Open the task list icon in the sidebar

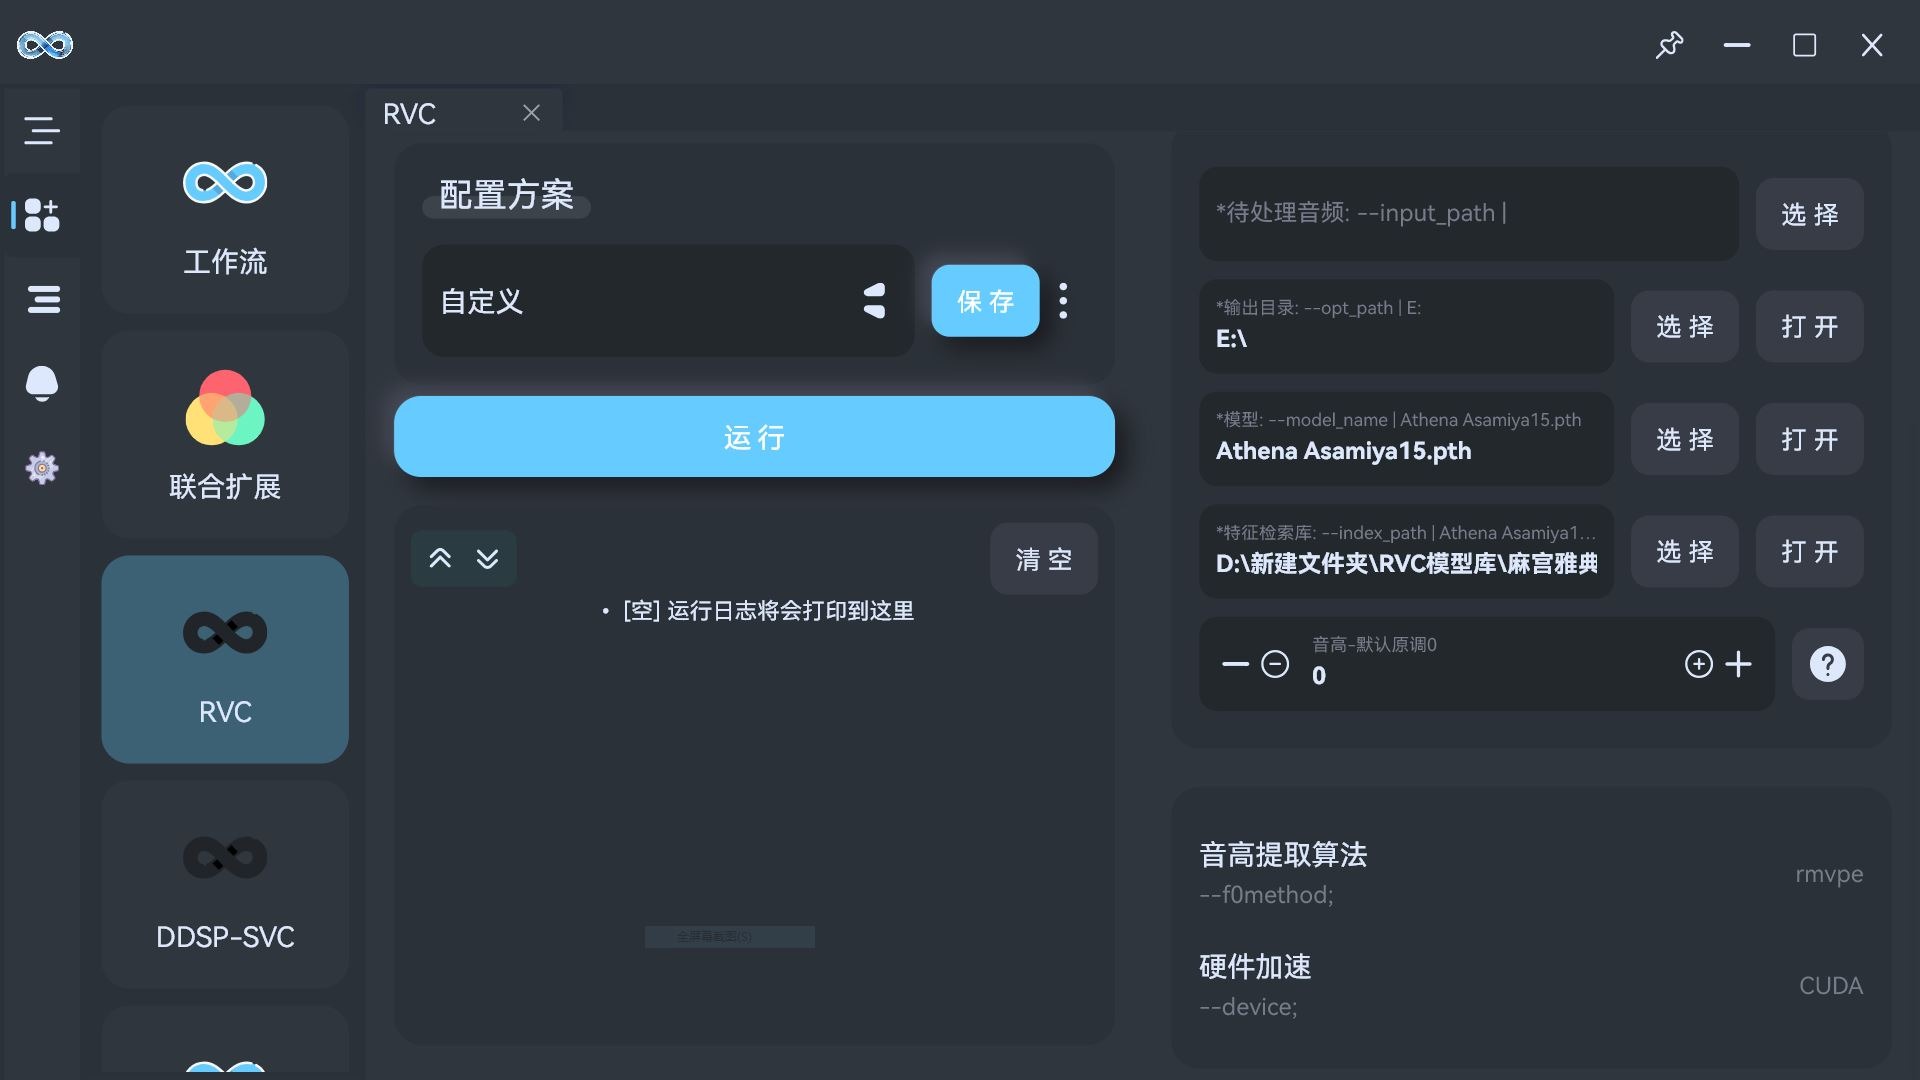[42, 299]
